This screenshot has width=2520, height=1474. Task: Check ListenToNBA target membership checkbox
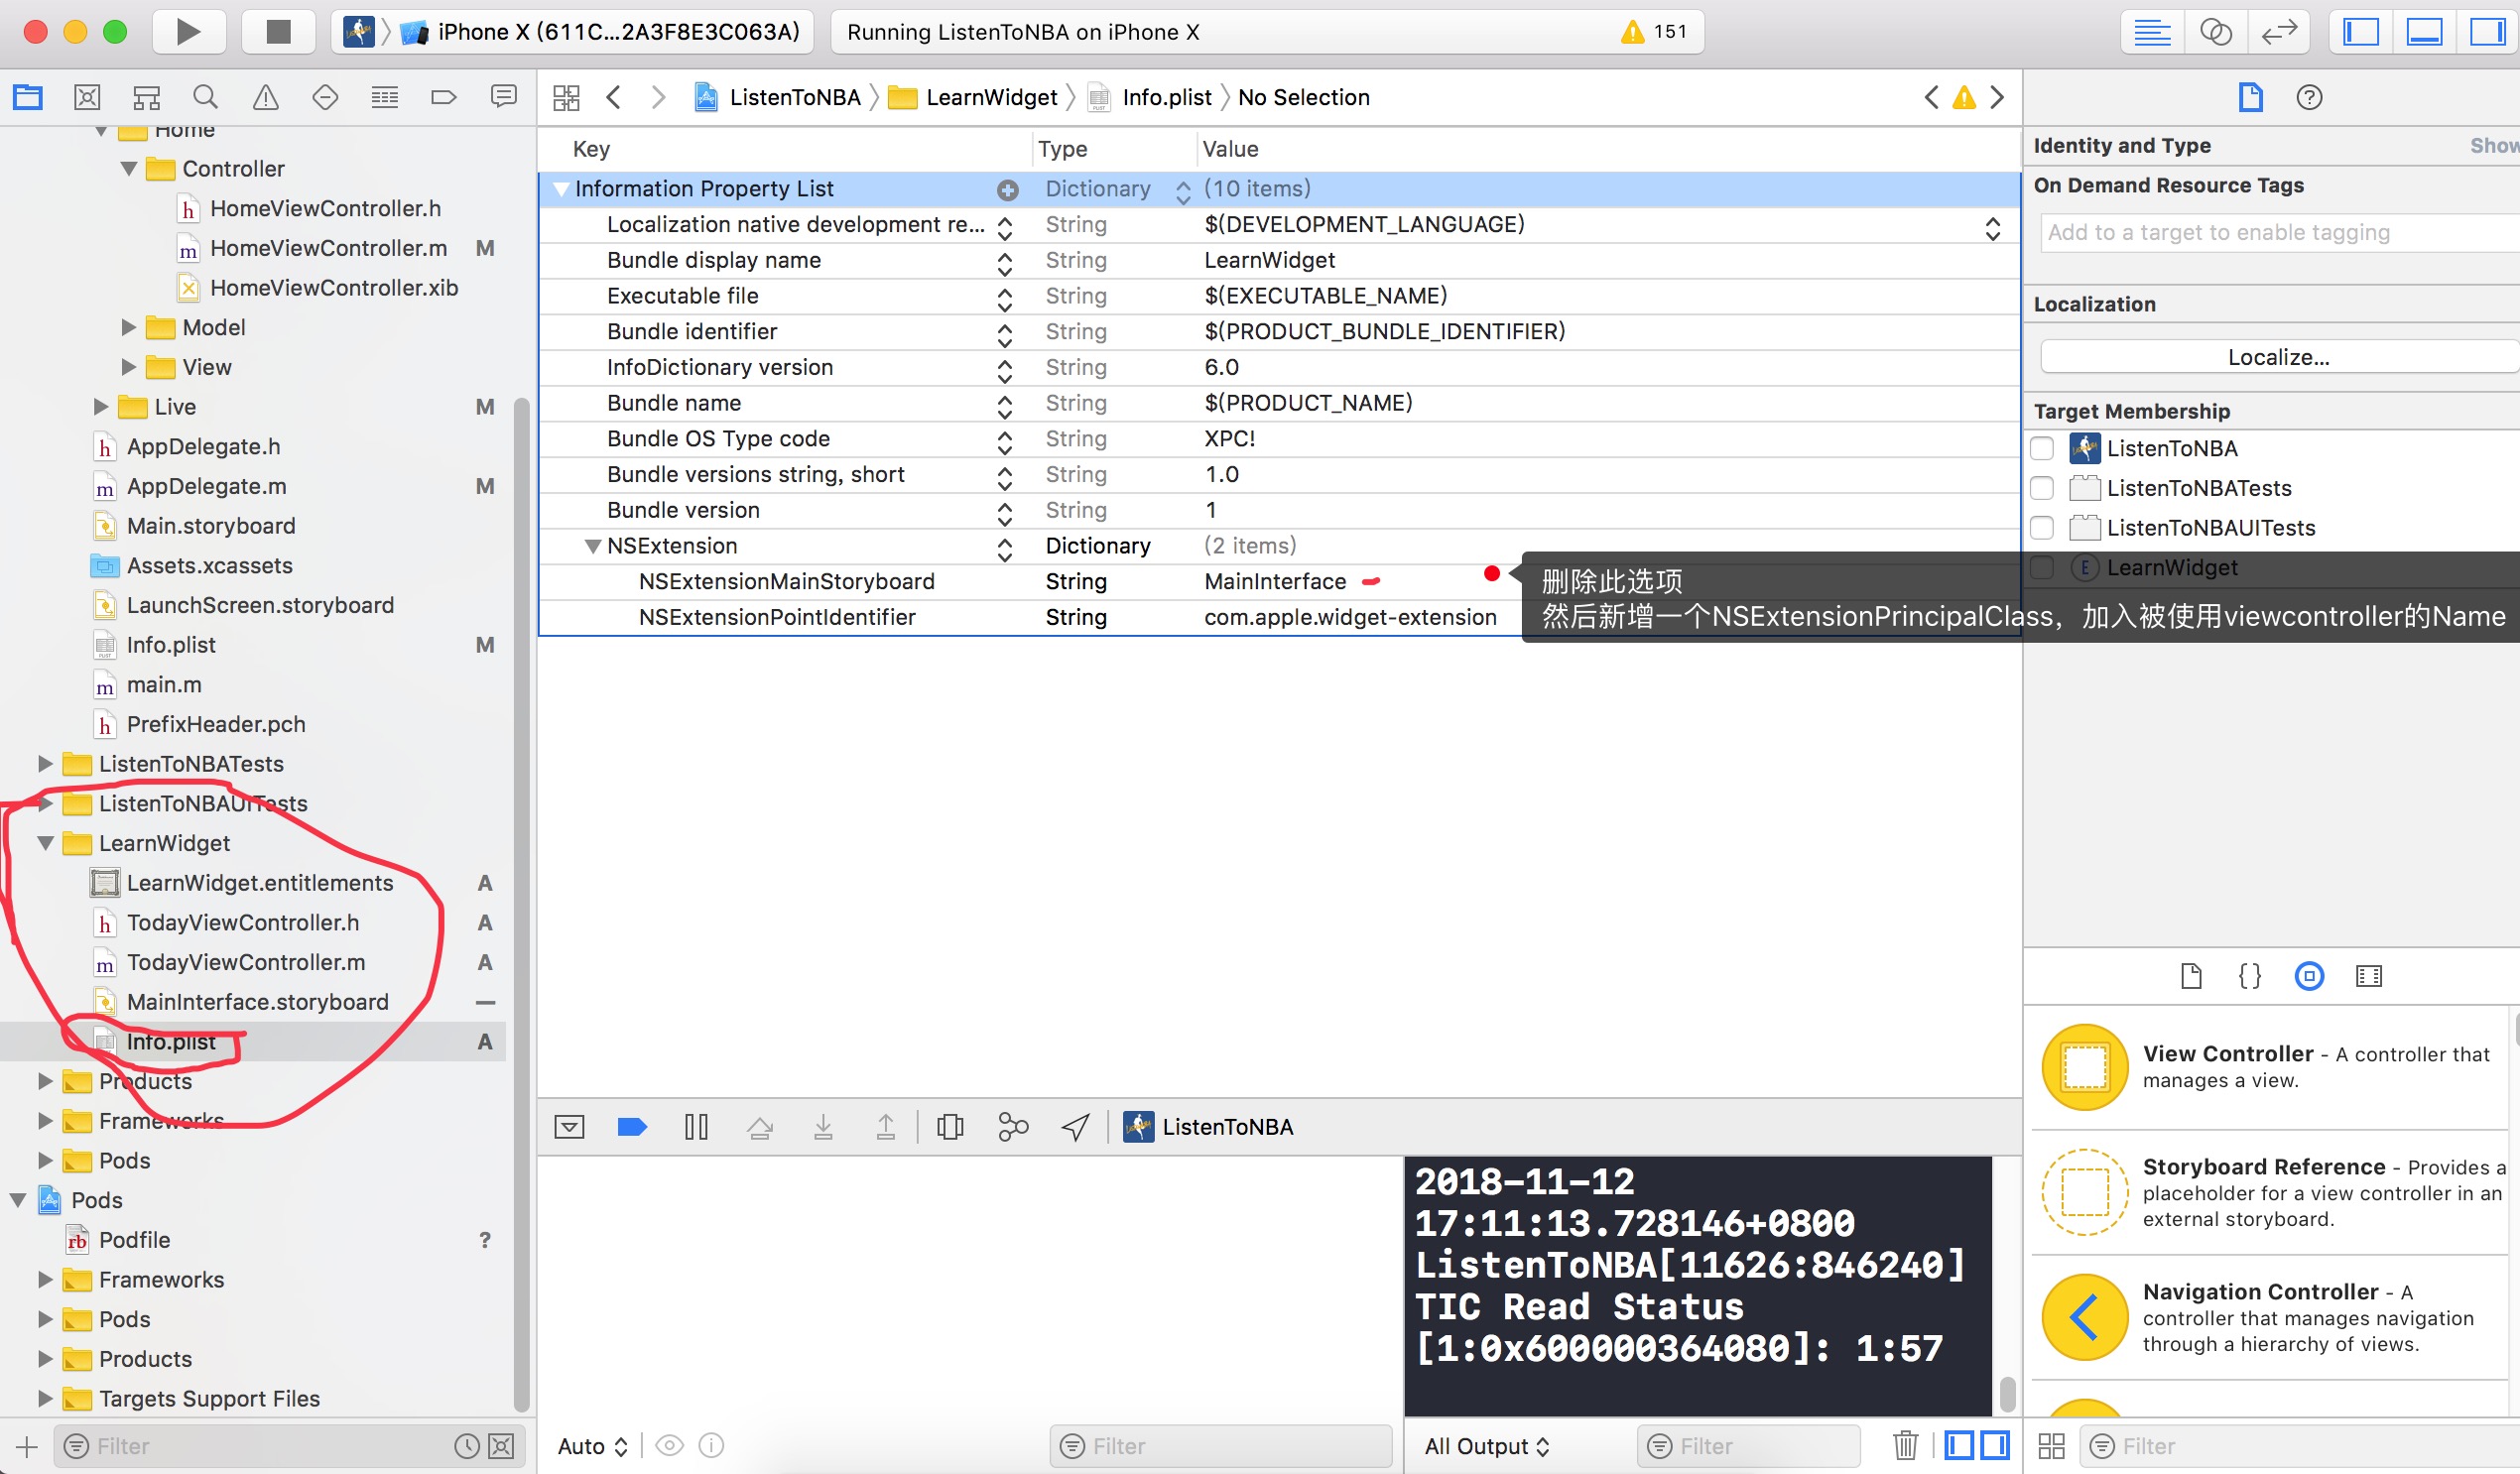tap(2042, 449)
